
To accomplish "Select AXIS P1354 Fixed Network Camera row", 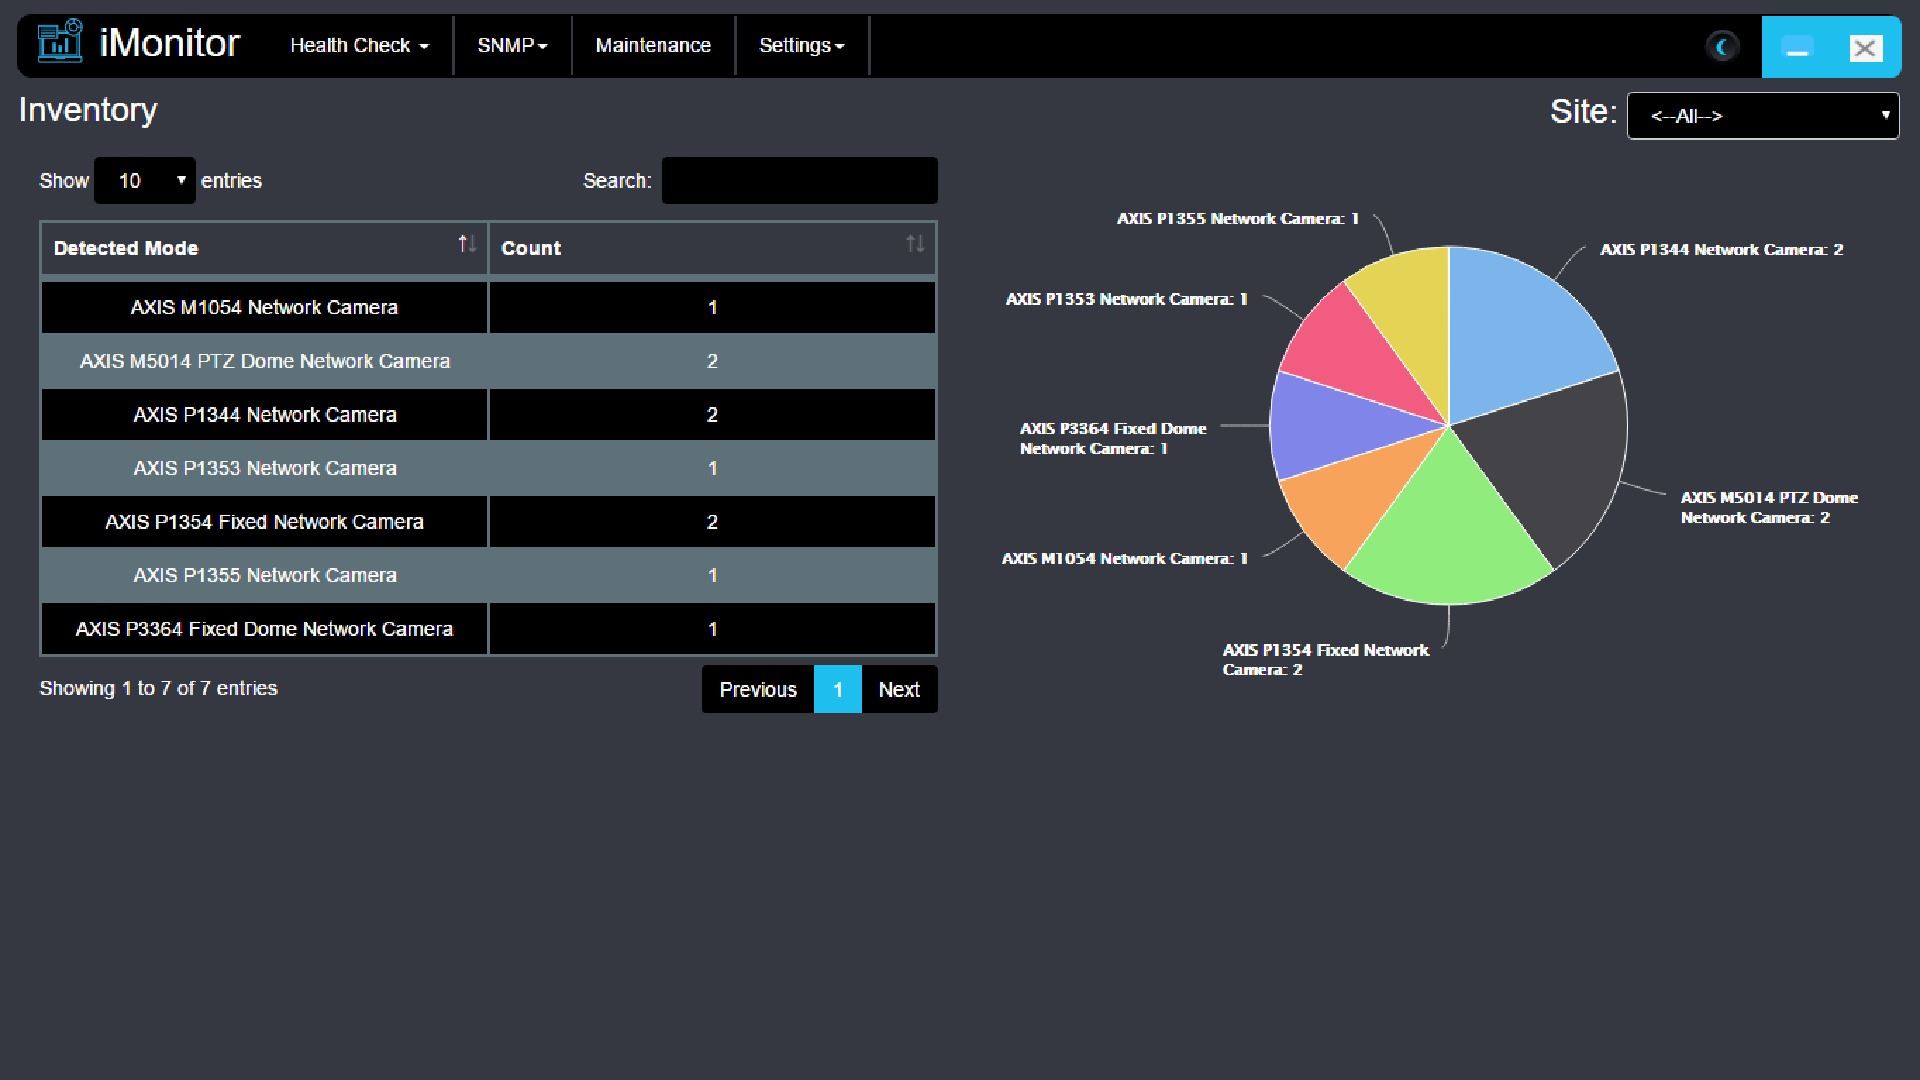I will click(x=488, y=522).
